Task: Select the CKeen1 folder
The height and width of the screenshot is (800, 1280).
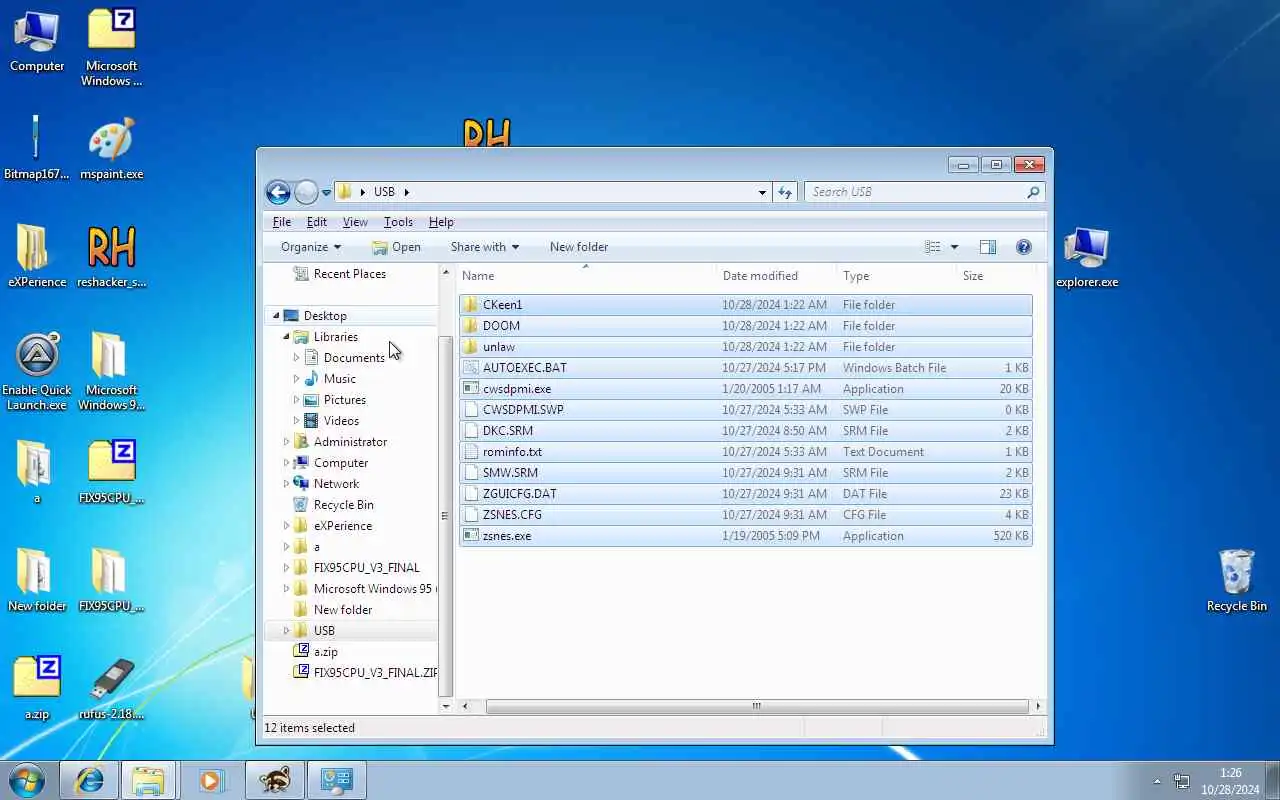Action: 746,305
